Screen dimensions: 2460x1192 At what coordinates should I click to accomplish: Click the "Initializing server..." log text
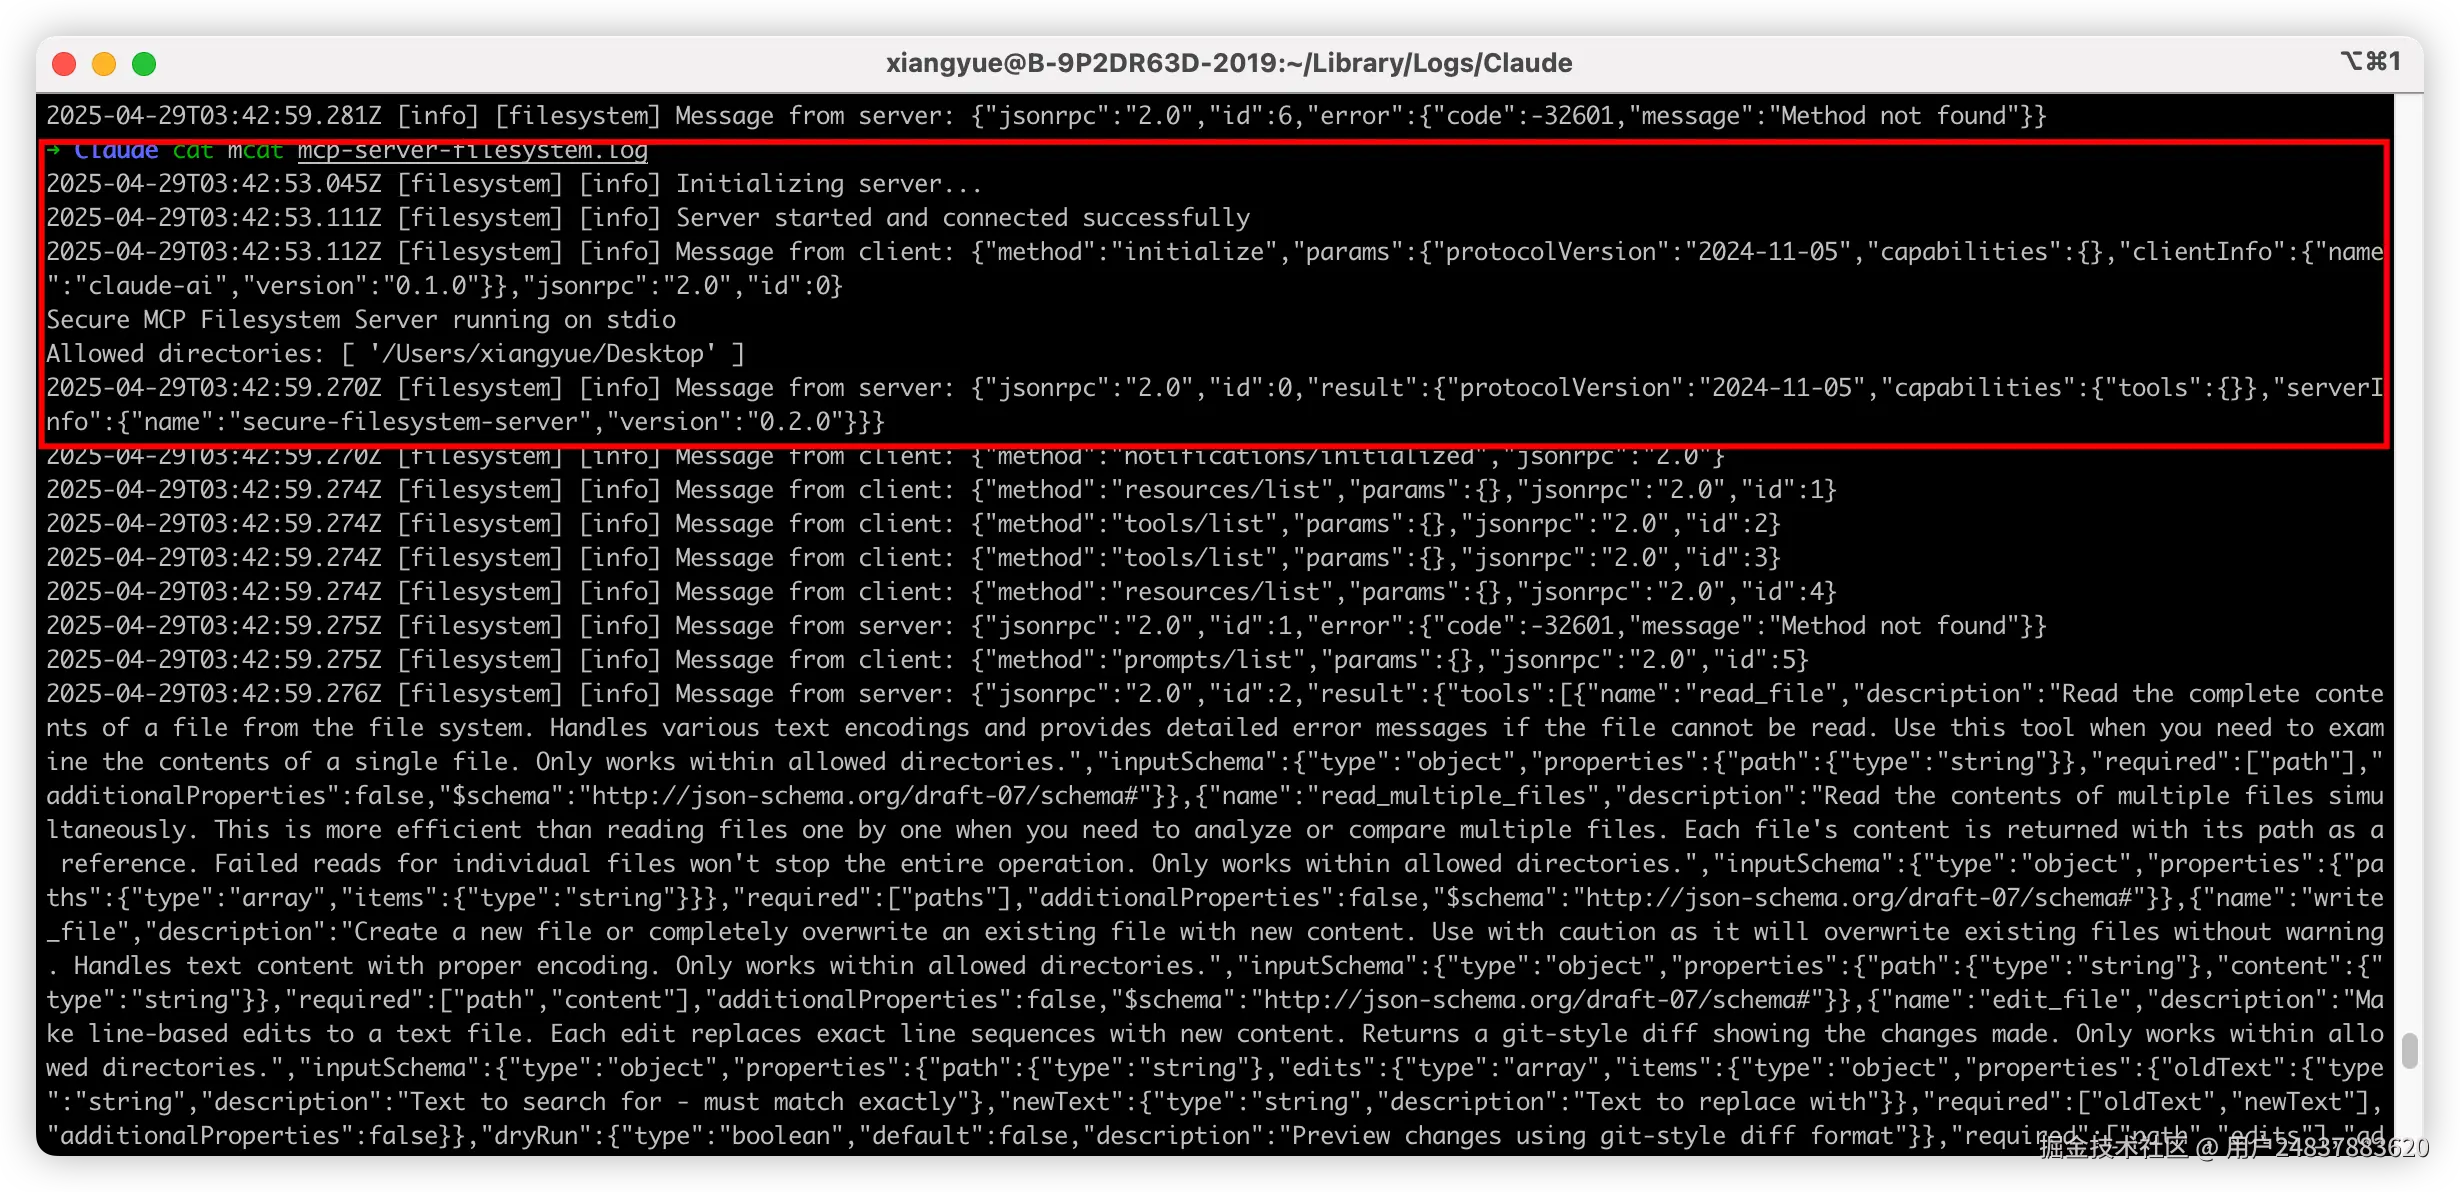point(828,184)
